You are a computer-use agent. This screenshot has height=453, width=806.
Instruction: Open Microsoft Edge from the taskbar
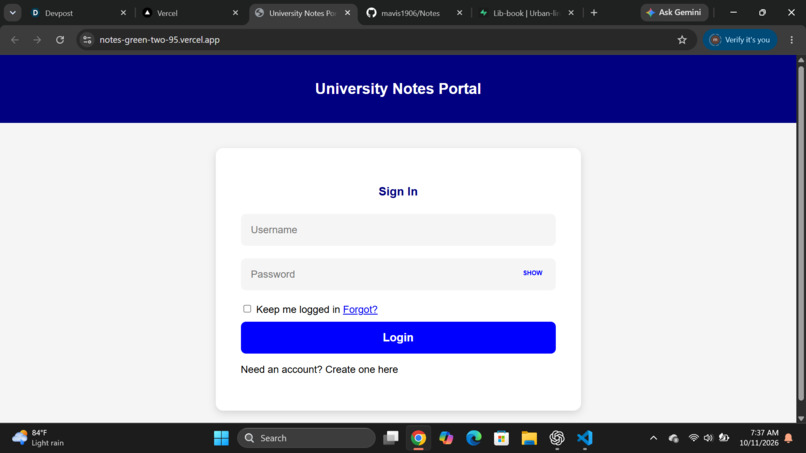[x=473, y=438]
